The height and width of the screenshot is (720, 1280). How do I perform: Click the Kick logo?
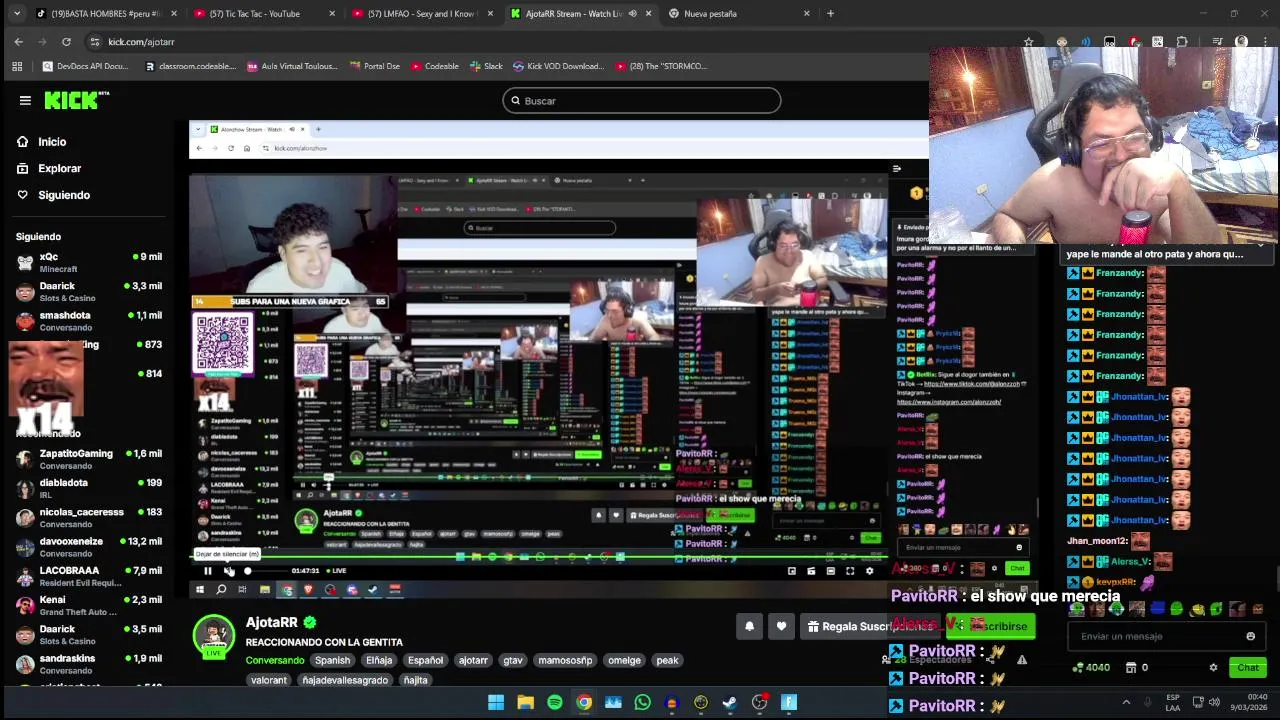tap(76, 100)
